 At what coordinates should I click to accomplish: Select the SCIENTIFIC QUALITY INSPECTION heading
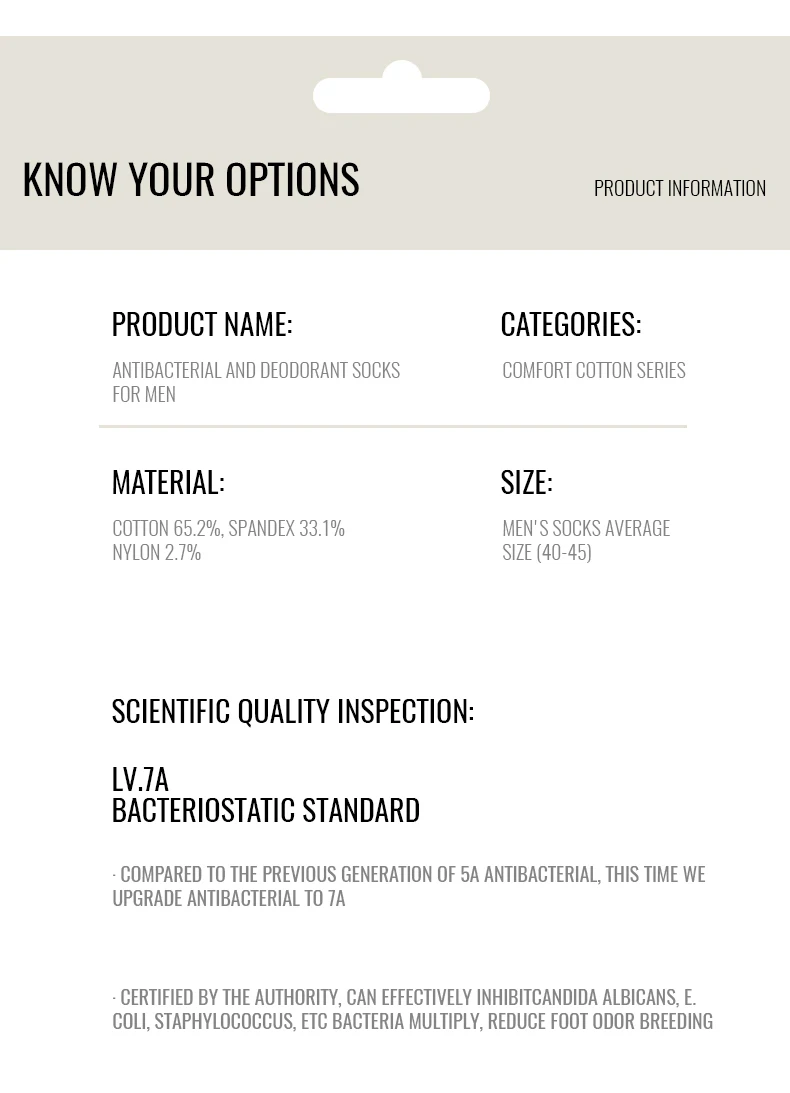(x=293, y=711)
